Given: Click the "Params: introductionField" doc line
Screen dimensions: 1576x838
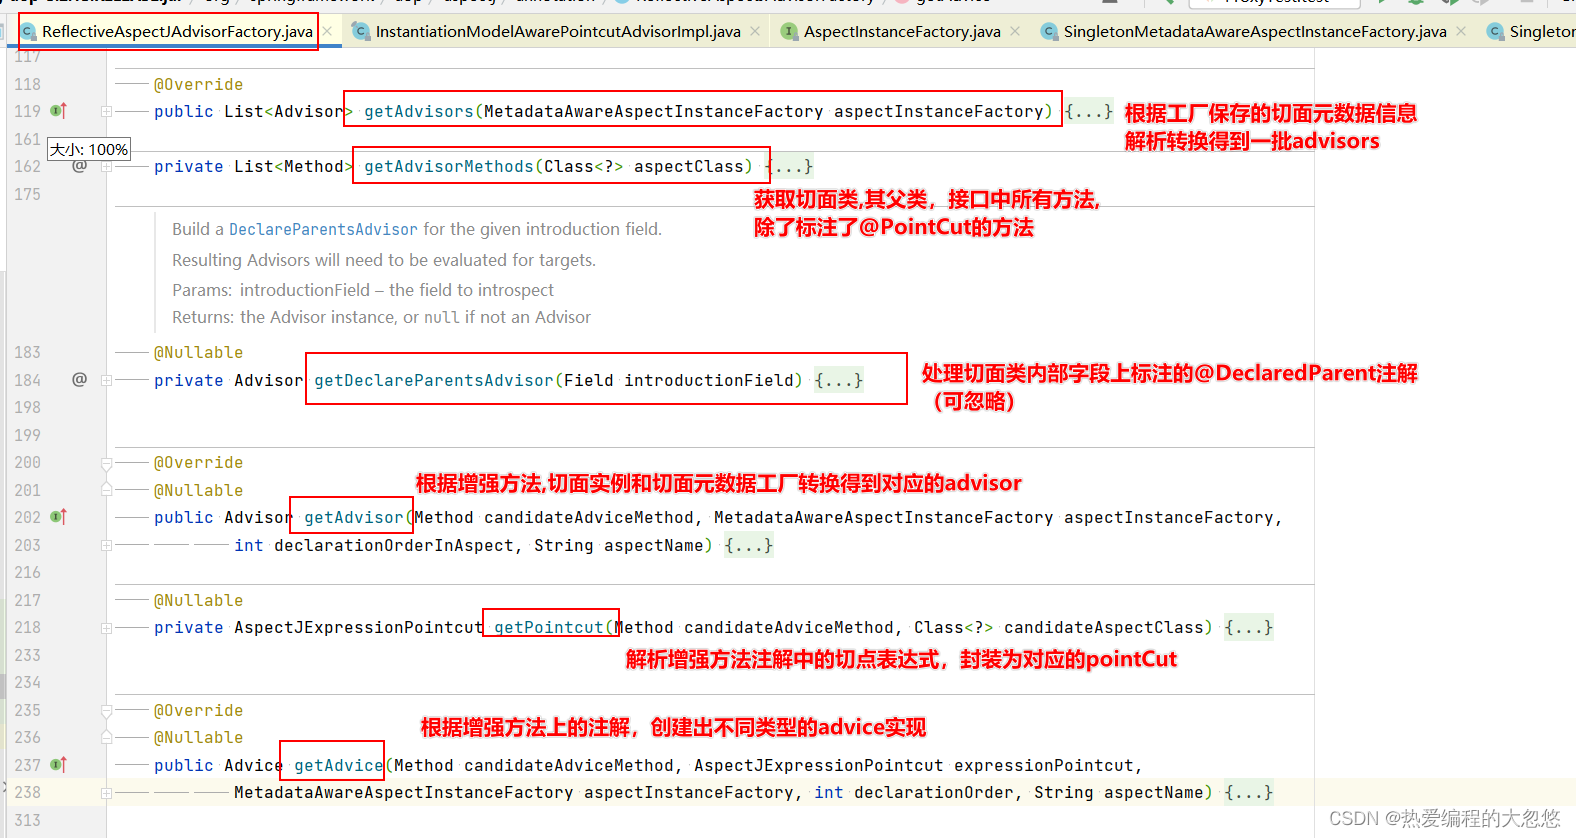Looking at the screenshot, I should pyautogui.click(x=363, y=290).
